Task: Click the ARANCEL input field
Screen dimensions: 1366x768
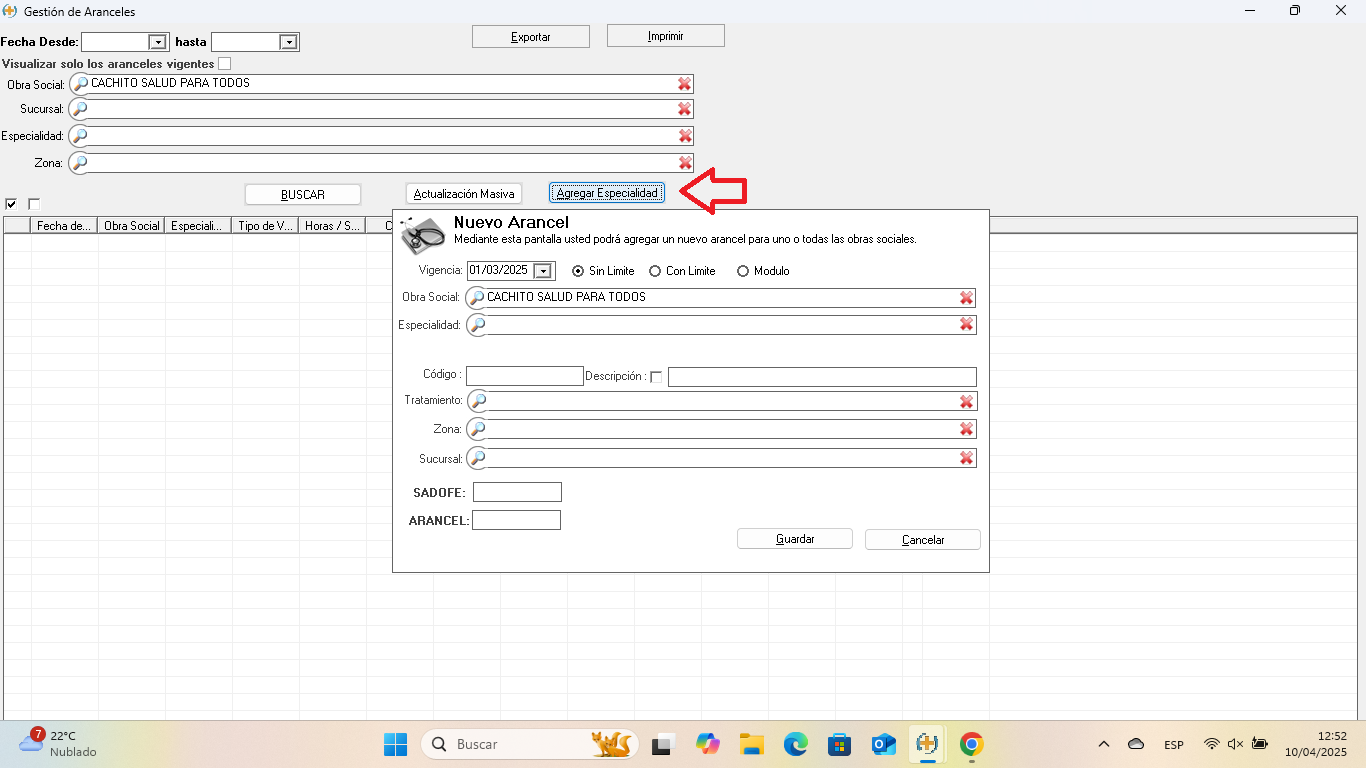Action: tap(516, 520)
